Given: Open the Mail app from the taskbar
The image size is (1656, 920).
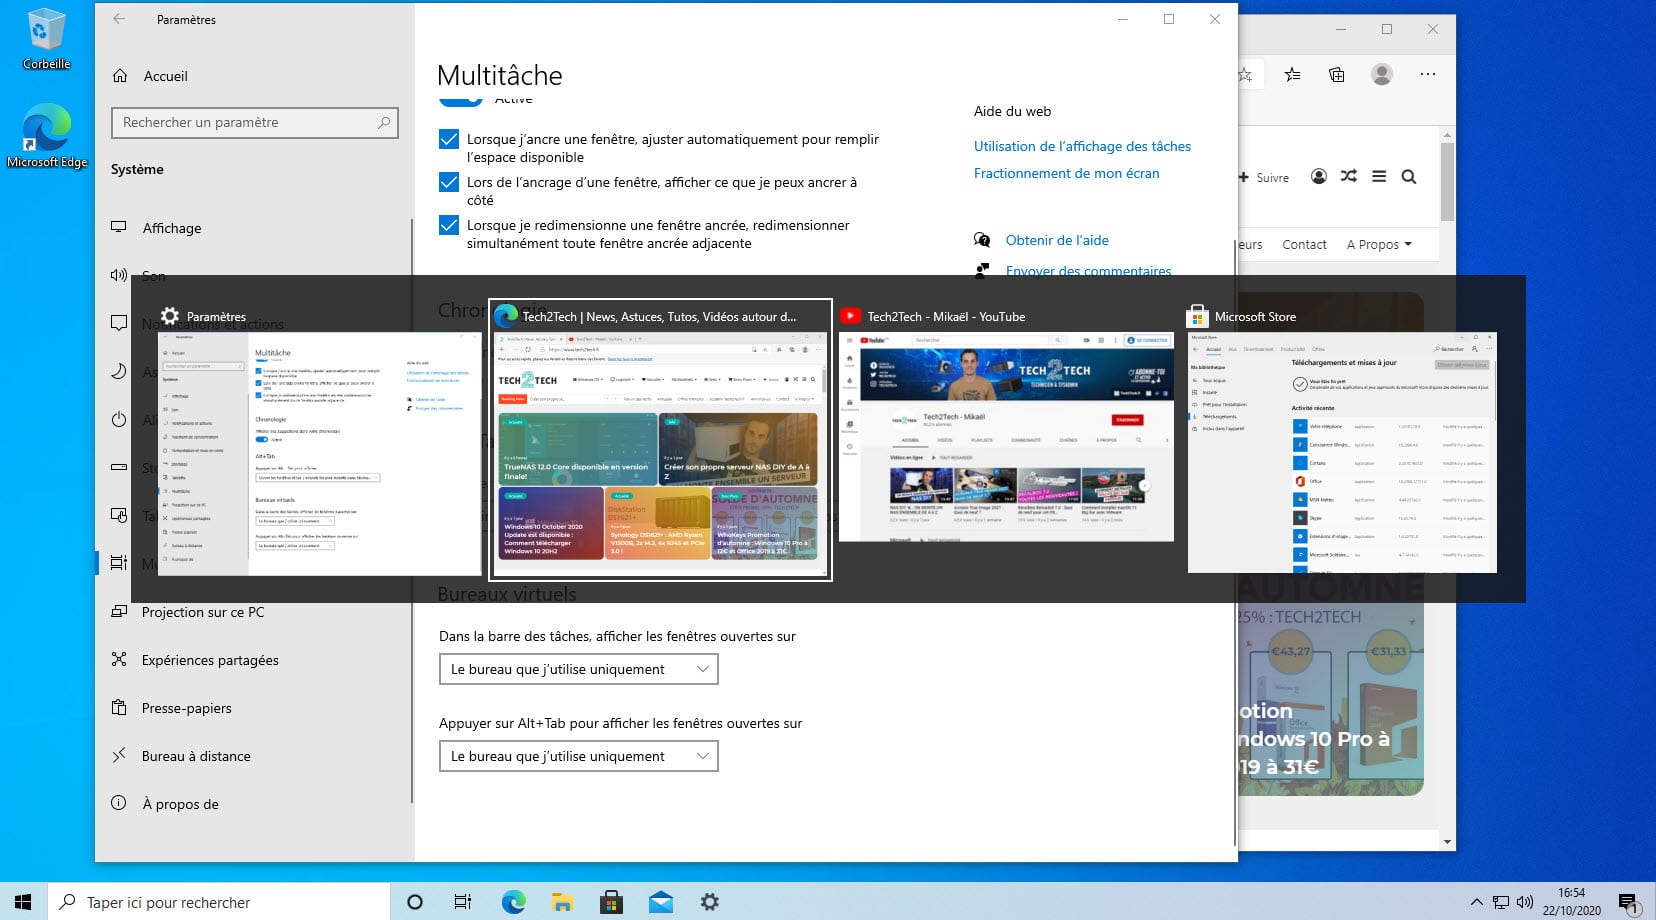Looking at the screenshot, I should coord(660,902).
